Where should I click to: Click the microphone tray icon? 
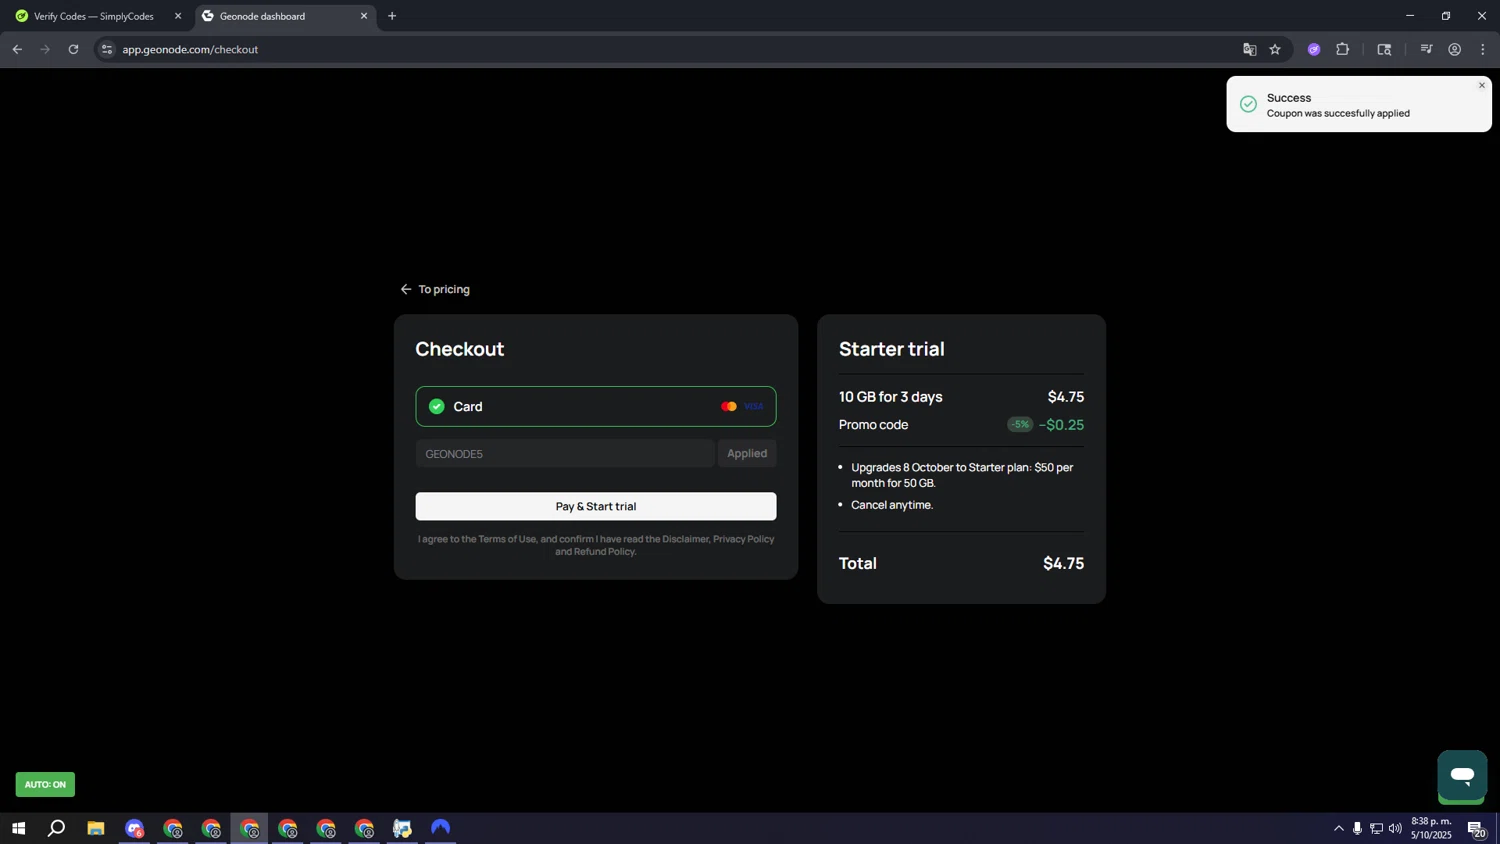1357,828
